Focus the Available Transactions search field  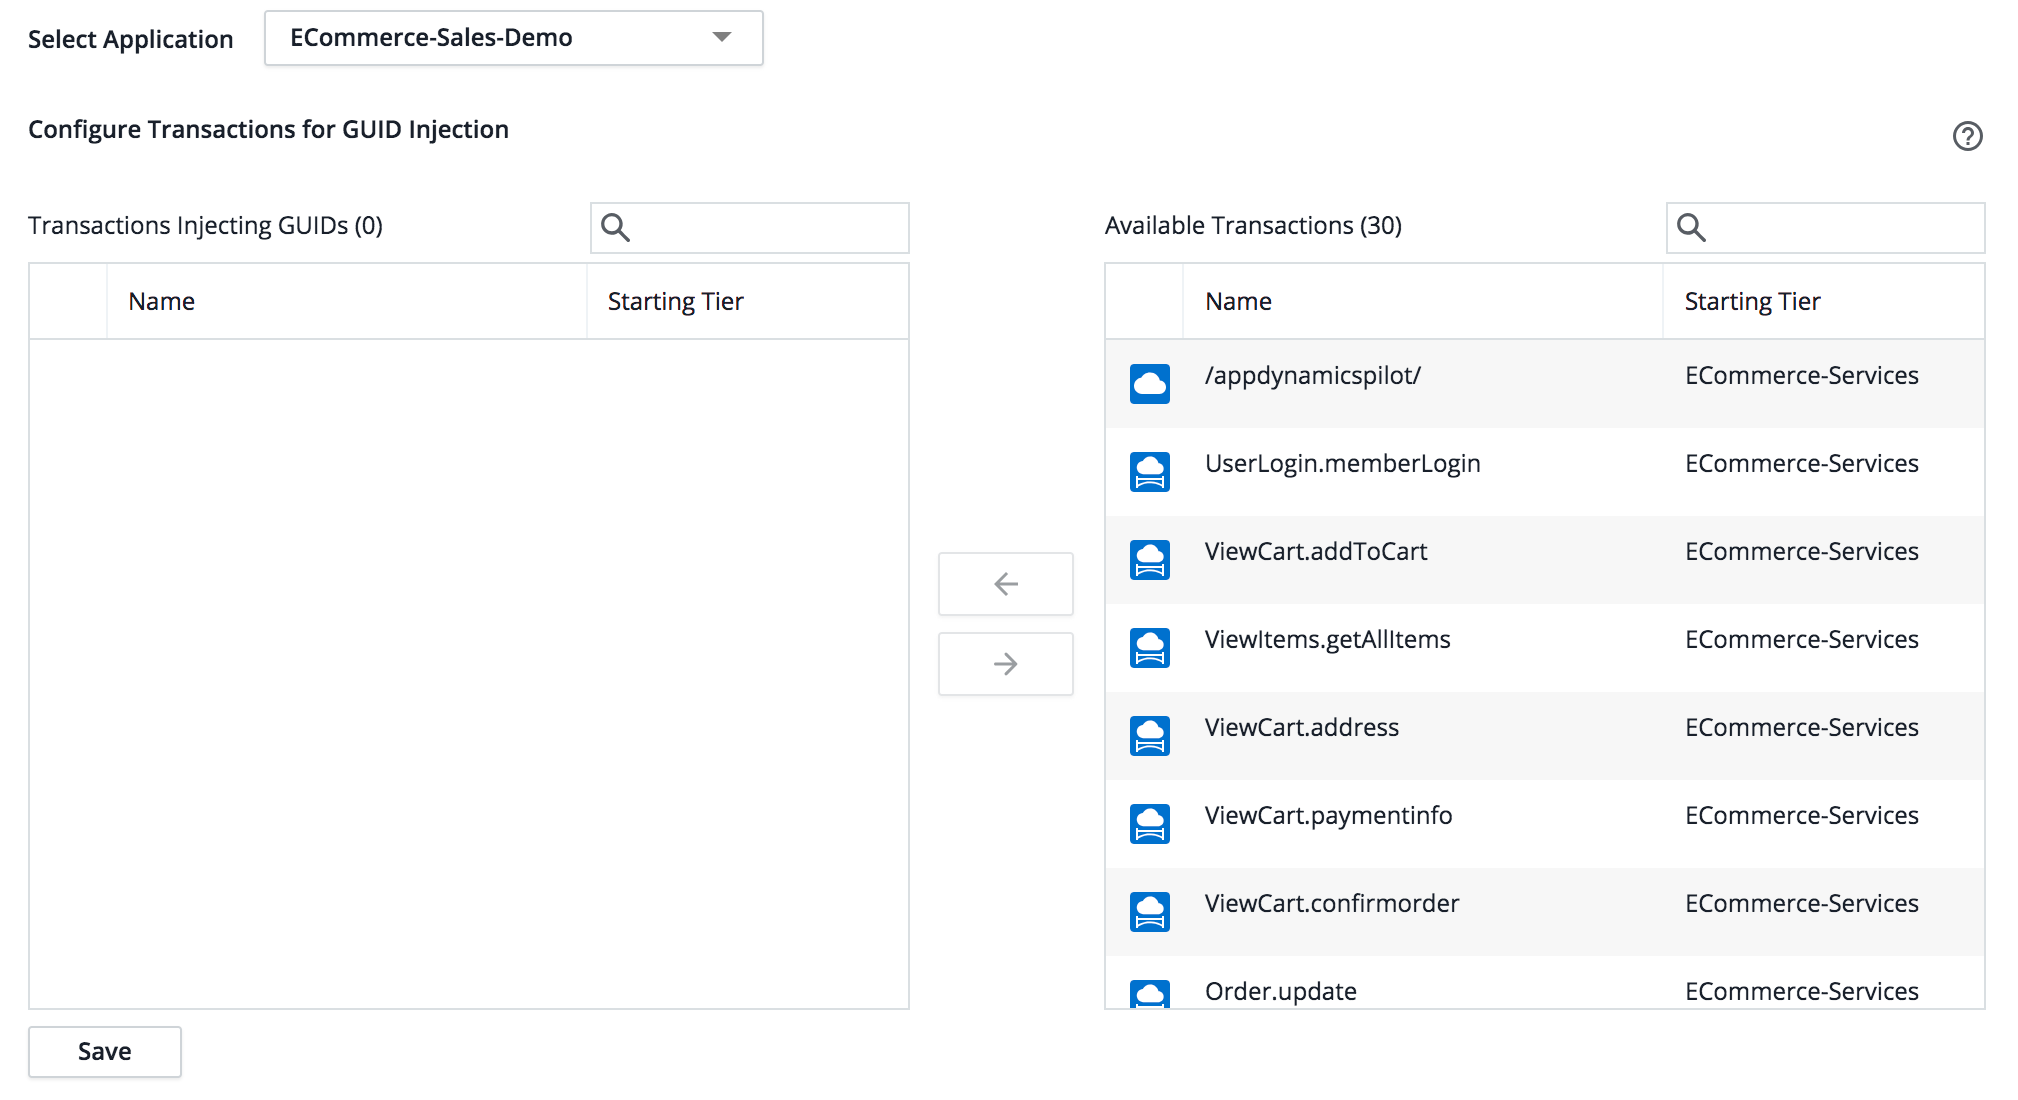pyautogui.click(x=1825, y=228)
